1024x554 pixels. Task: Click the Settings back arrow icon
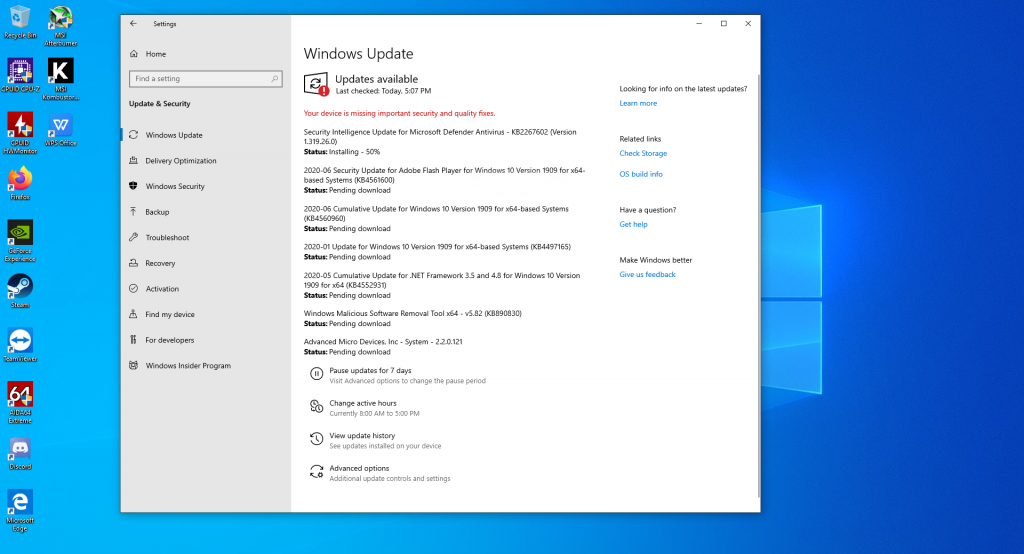click(134, 23)
